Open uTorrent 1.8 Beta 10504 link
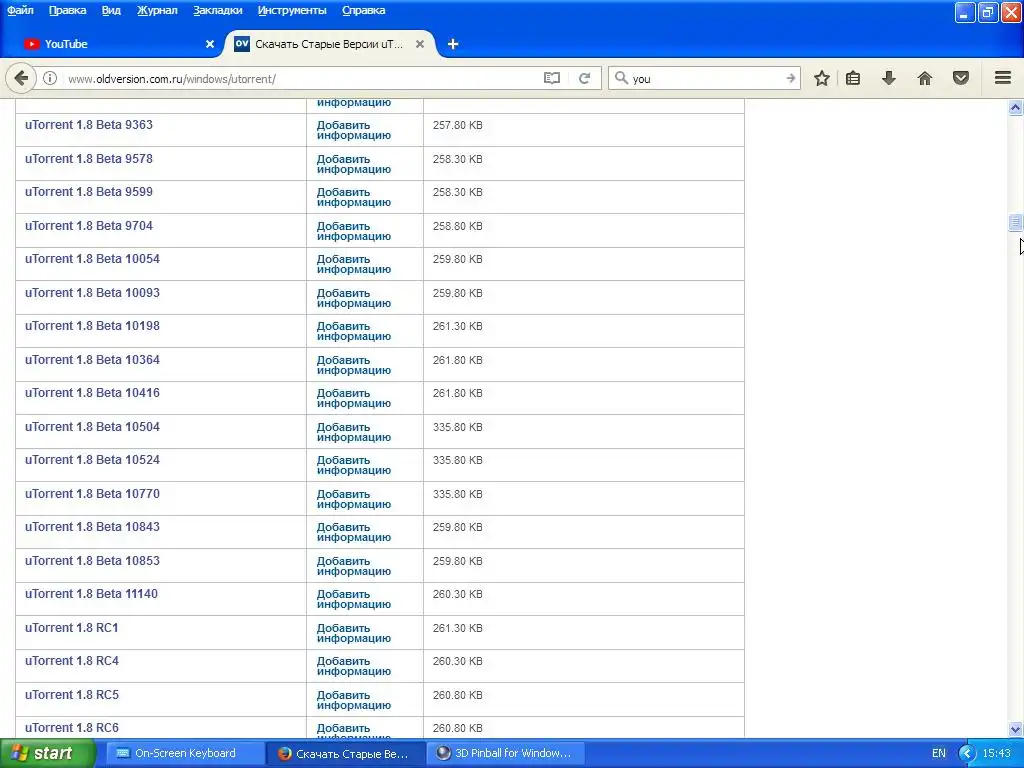Image resolution: width=1024 pixels, height=768 pixels. click(x=92, y=427)
